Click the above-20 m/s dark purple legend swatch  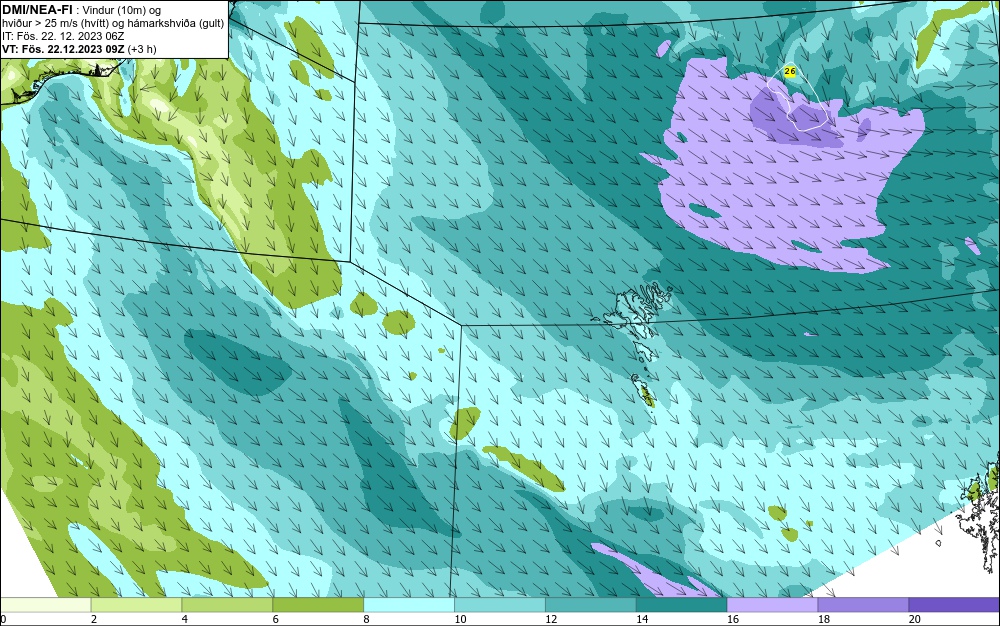954,604
